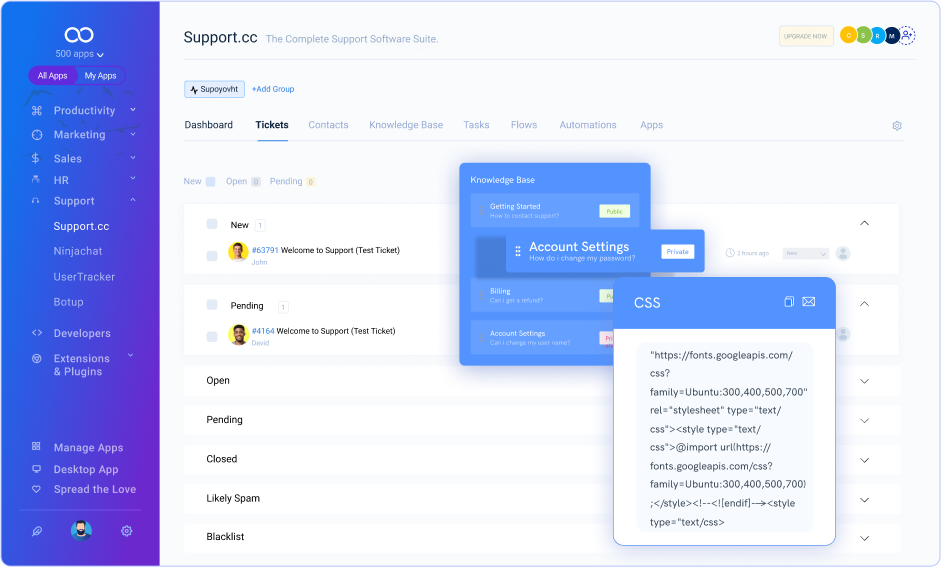
Task: Open ticket #4164 link
Action: pyautogui.click(x=263, y=331)
